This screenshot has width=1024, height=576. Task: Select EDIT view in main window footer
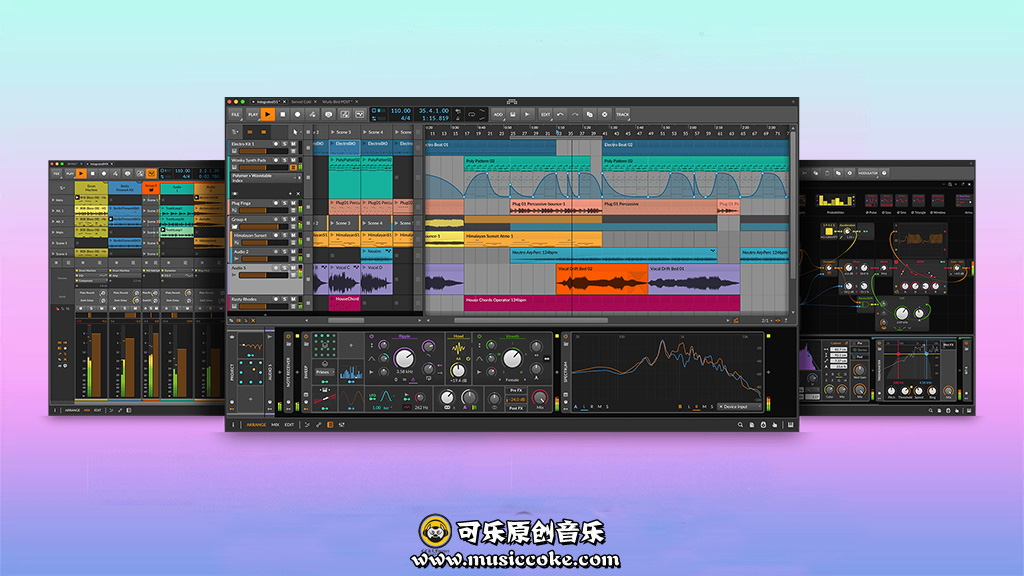[289, 425]
